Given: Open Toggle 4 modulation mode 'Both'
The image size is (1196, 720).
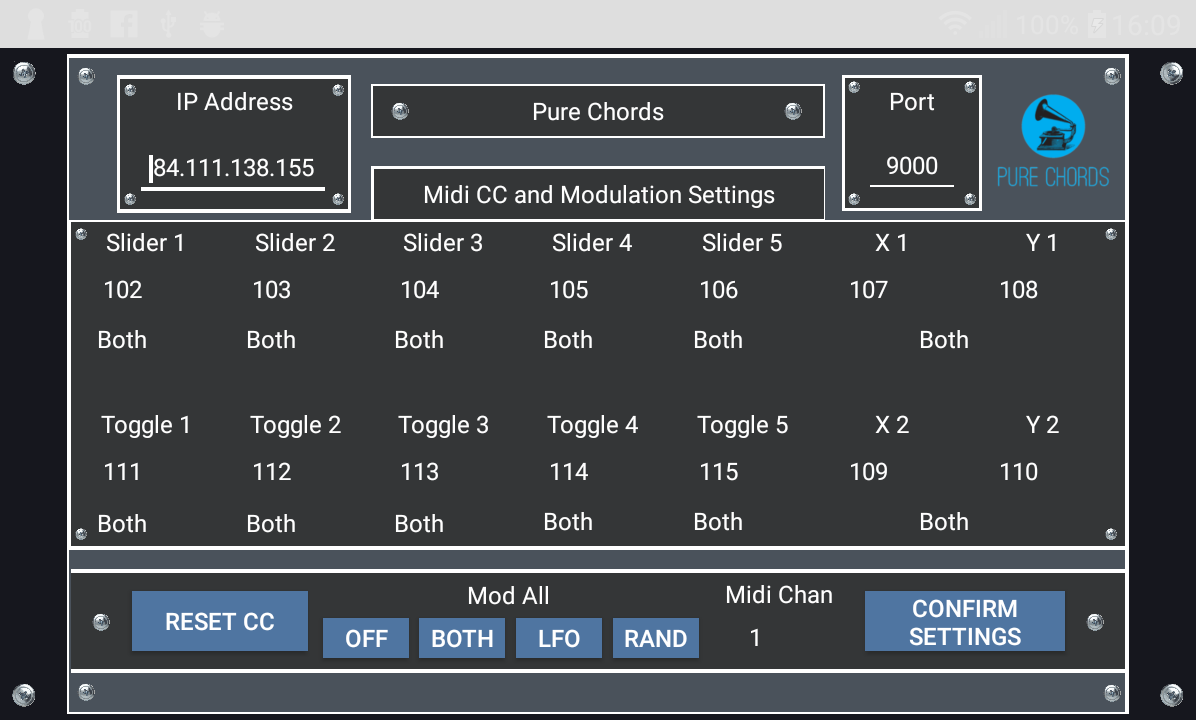Looking at the screenshot, I should (x=568, y=522).
